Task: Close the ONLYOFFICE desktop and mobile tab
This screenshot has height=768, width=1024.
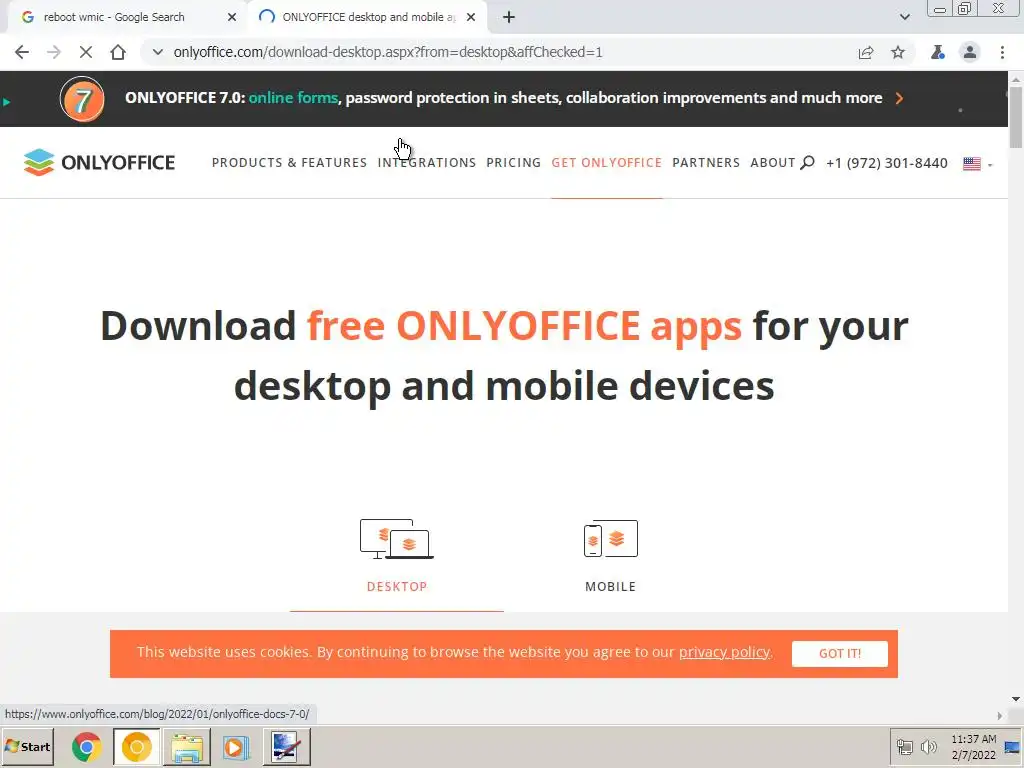Action: [471, 17]
